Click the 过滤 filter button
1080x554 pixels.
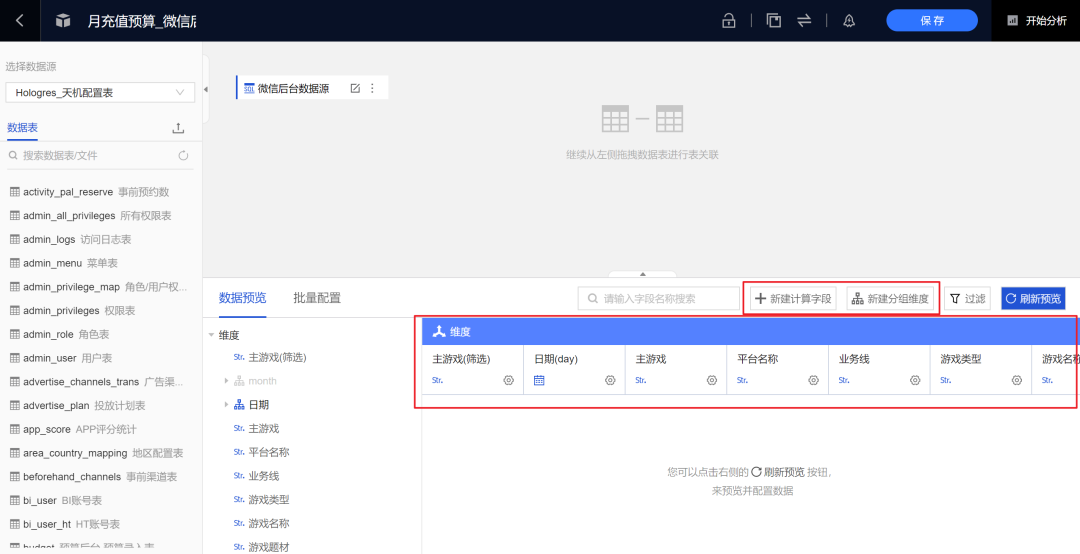click(967, 299)
